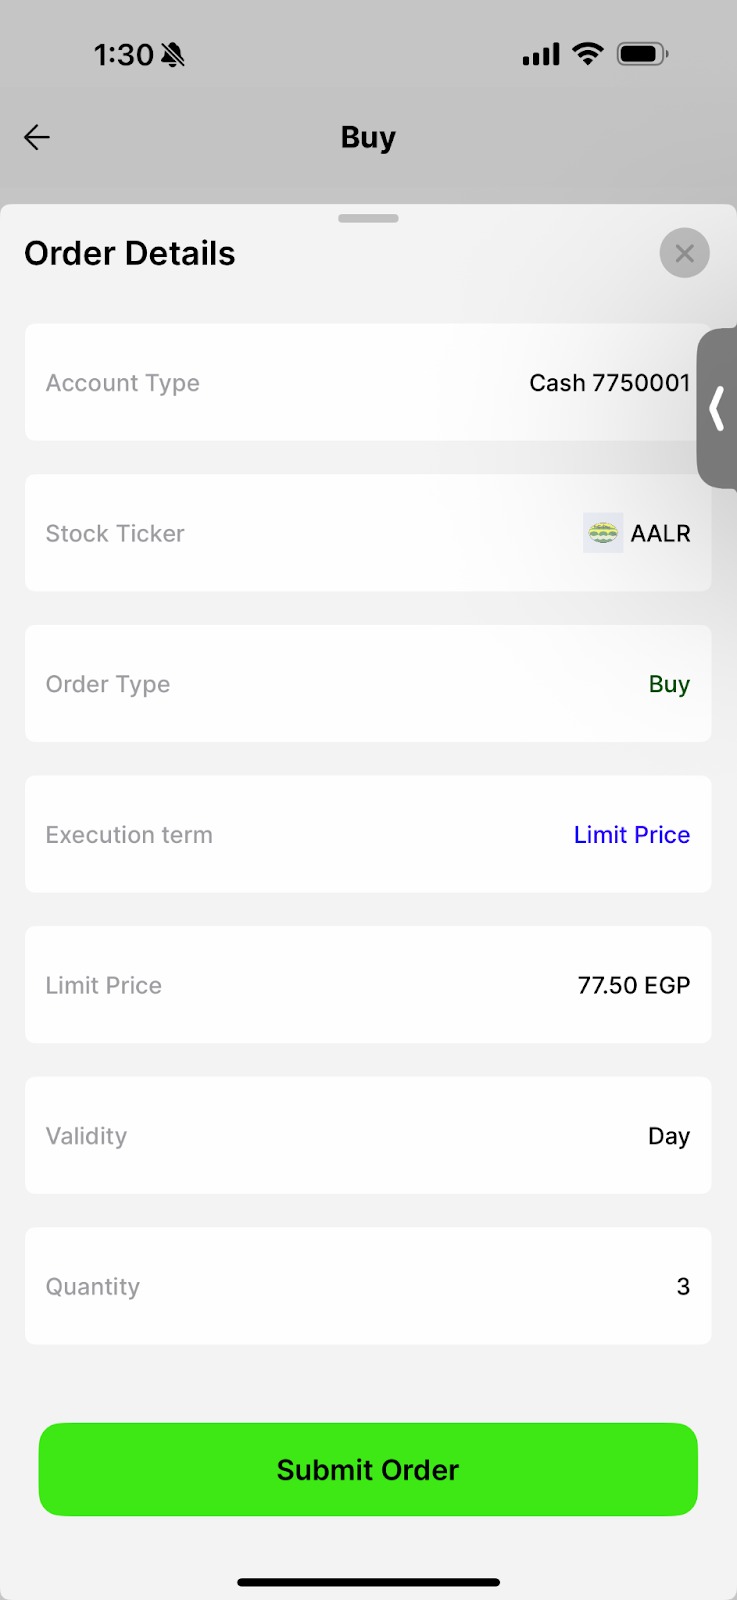Tap the home indicator bar

[x=368, y=1582]
